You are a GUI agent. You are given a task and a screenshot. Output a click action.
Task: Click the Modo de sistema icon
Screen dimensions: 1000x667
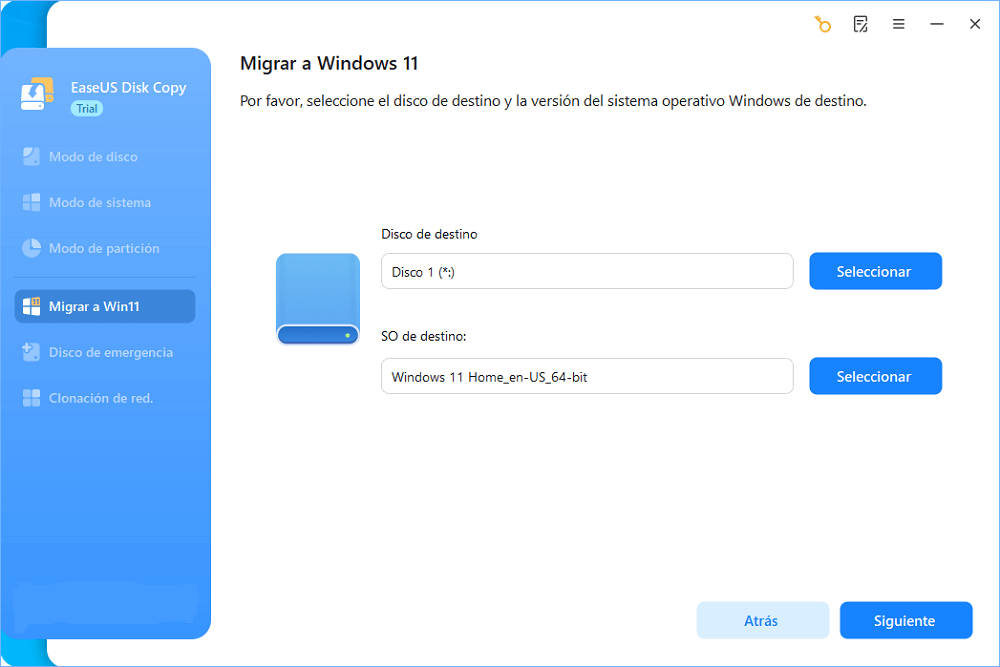pos(31,203)
